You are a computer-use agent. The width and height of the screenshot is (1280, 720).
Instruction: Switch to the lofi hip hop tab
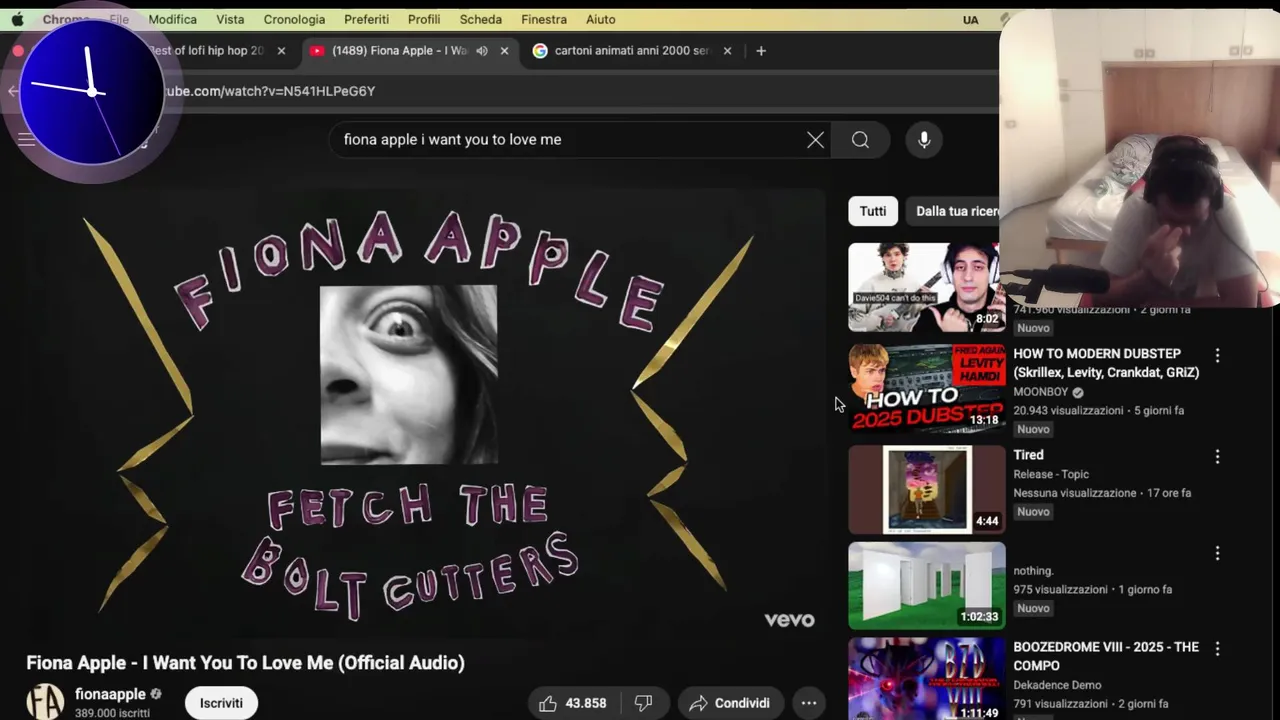pyautogui.click(x=208, y=50)
